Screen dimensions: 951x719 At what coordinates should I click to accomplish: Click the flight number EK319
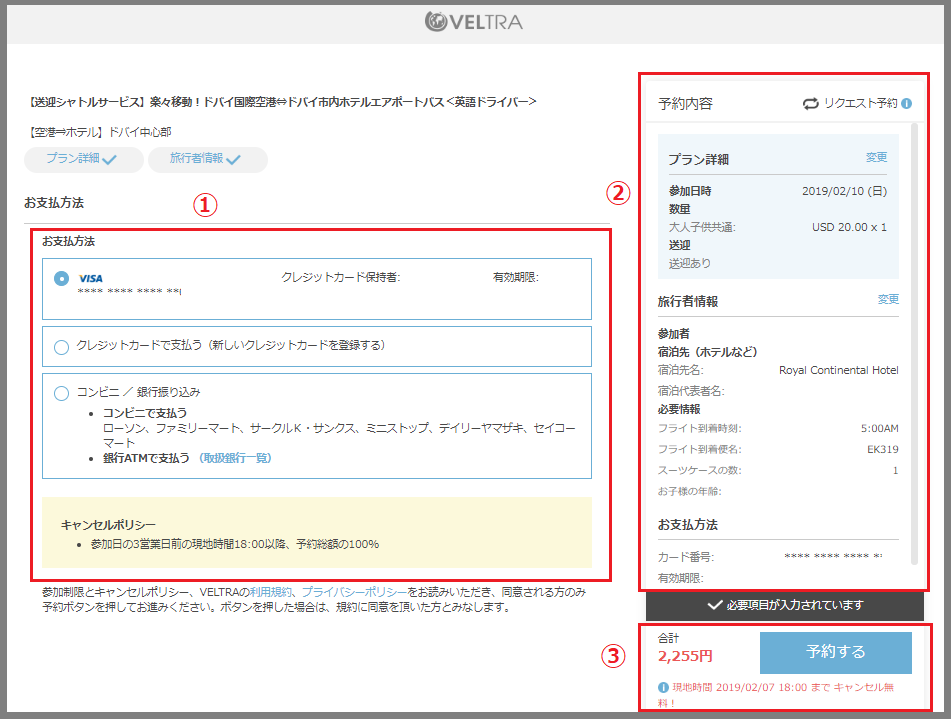882,450
